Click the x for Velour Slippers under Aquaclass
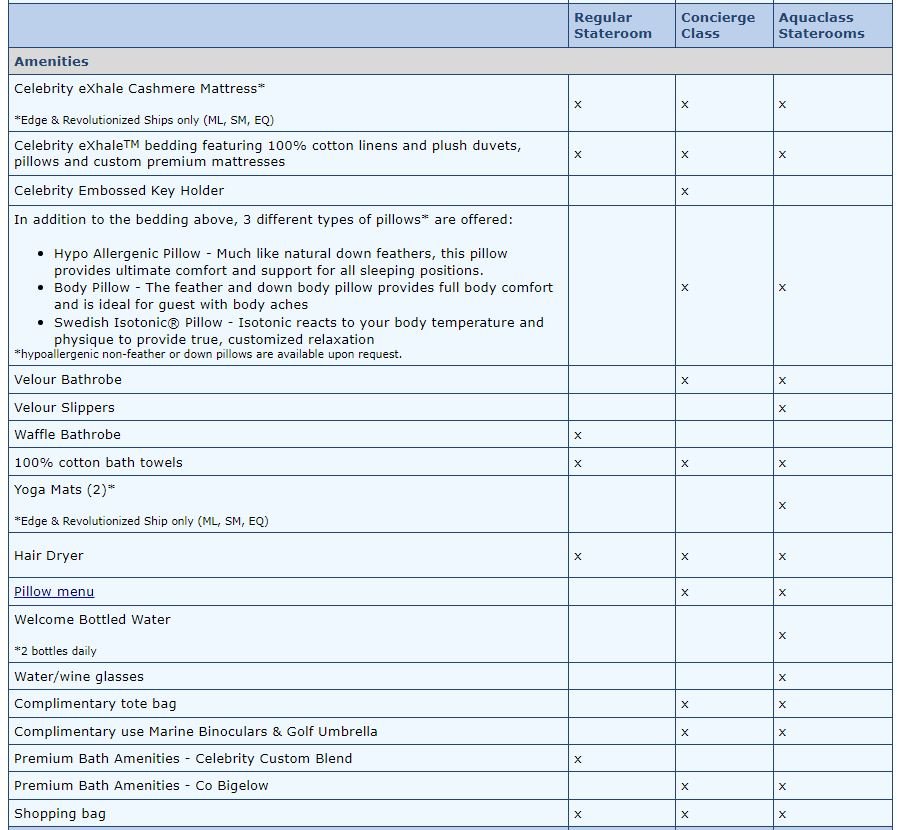 (782, 408)
